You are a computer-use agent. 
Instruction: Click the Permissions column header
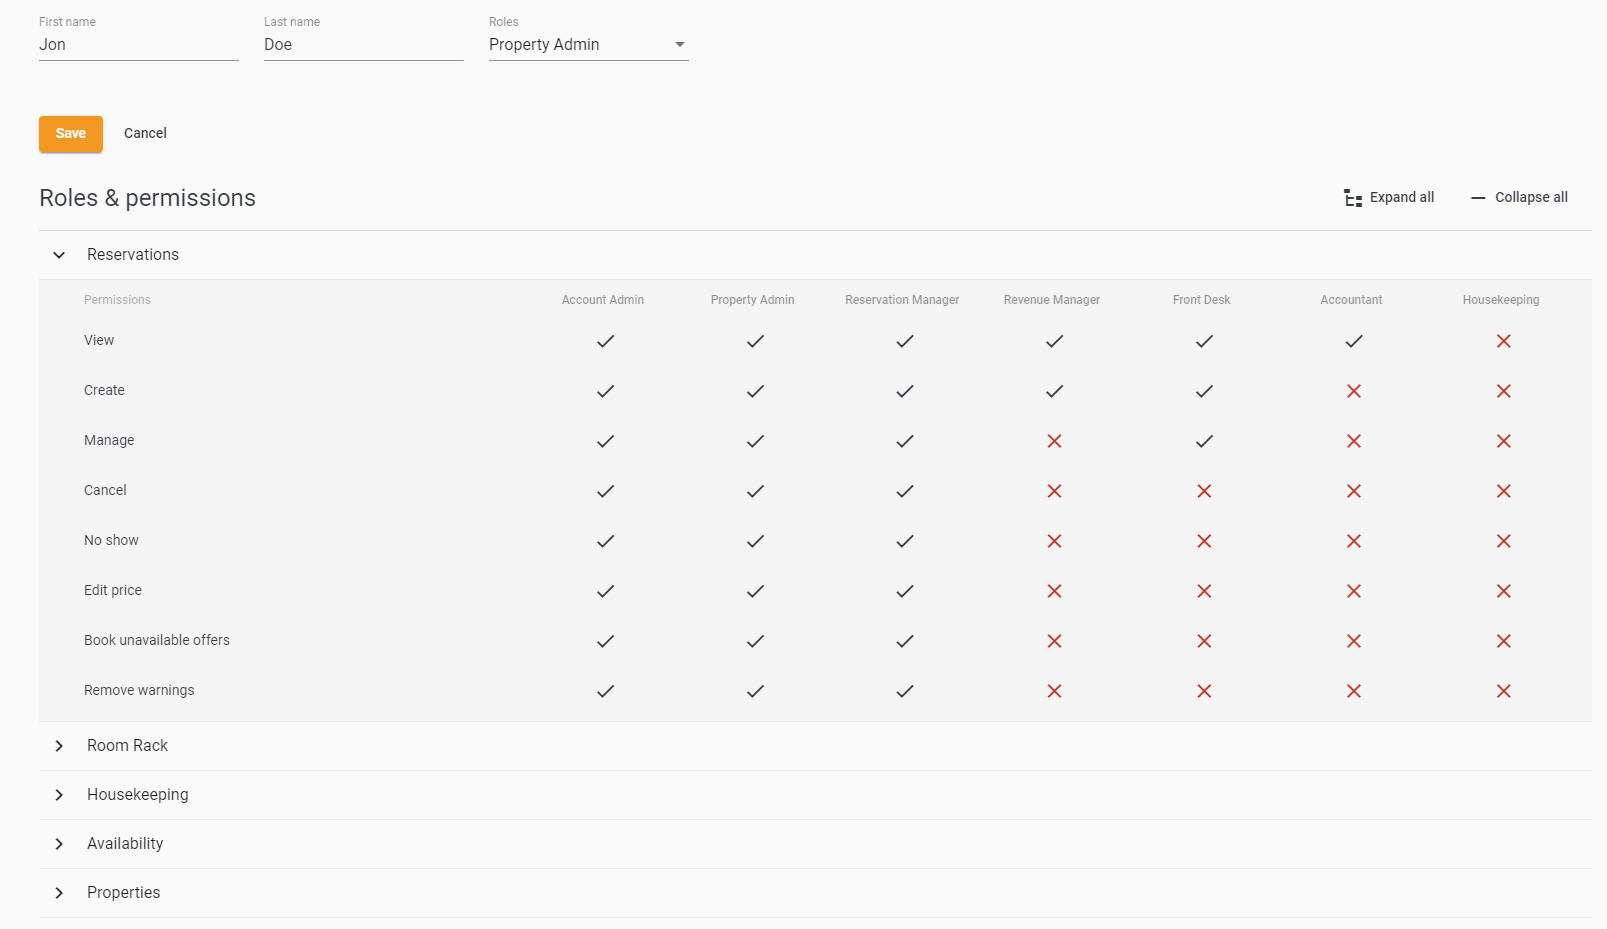pos(117,300)
